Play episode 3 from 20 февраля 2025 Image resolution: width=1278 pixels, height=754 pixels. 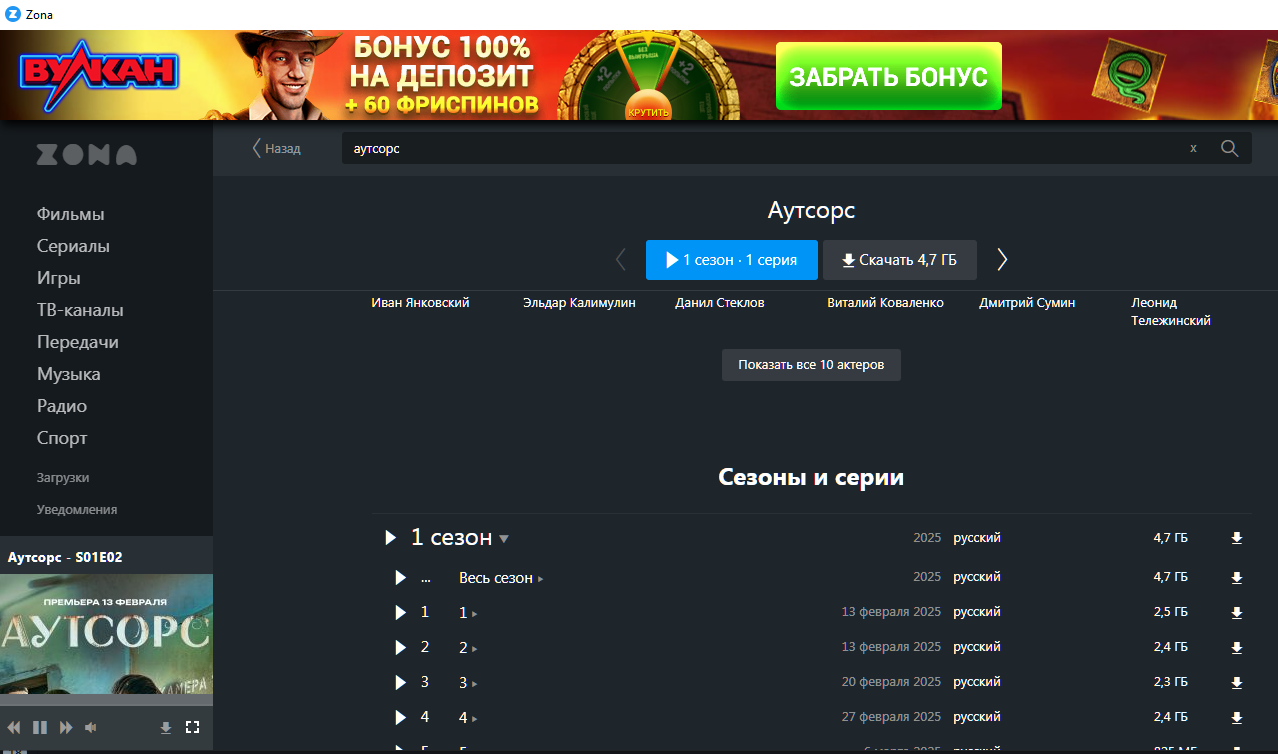[x=400, y=682]
